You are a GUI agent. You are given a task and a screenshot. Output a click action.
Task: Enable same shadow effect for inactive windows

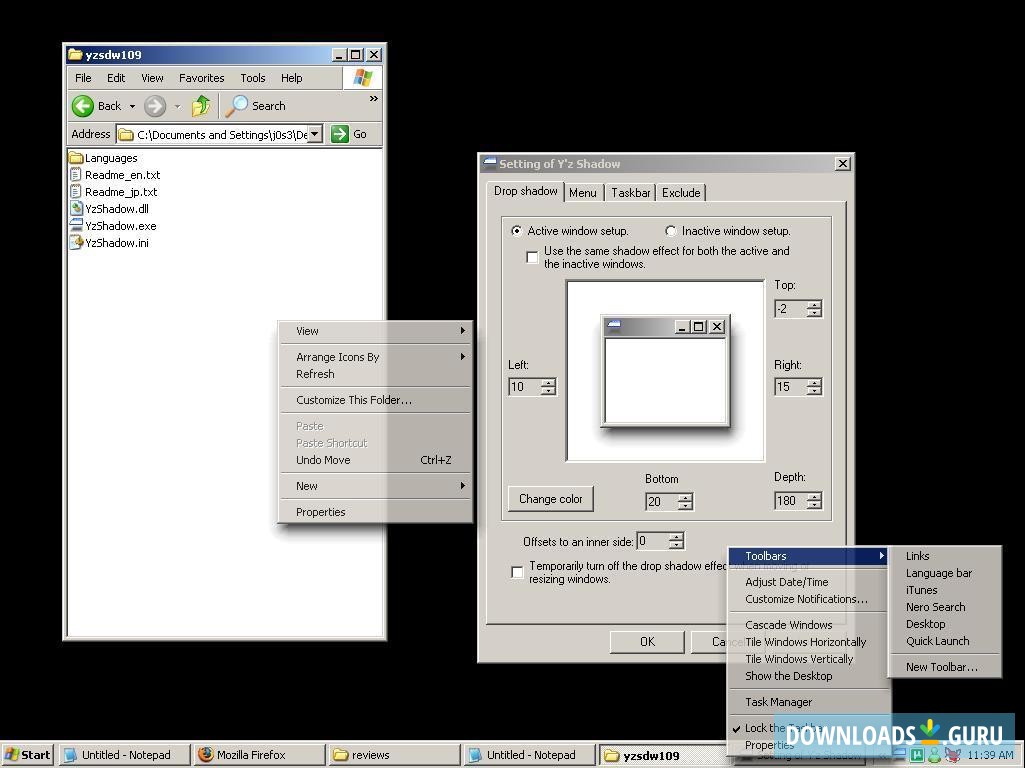pos(532,257)
